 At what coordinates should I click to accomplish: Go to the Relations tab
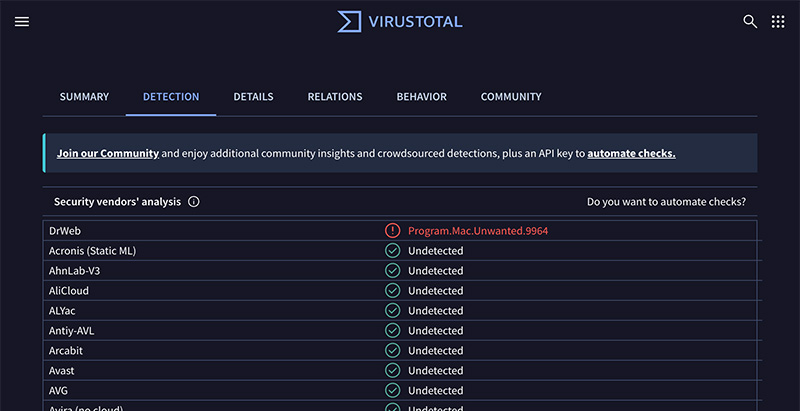click(335, 97)
